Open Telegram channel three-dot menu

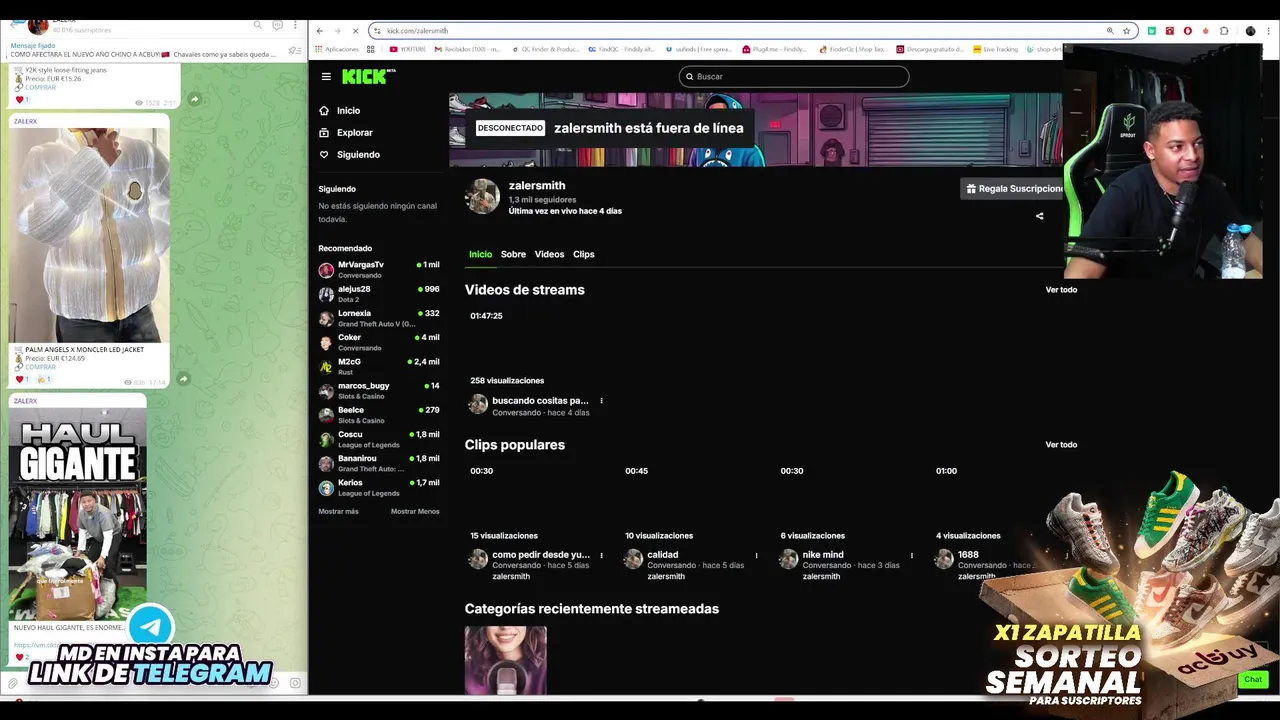click(x=295, y=25)
